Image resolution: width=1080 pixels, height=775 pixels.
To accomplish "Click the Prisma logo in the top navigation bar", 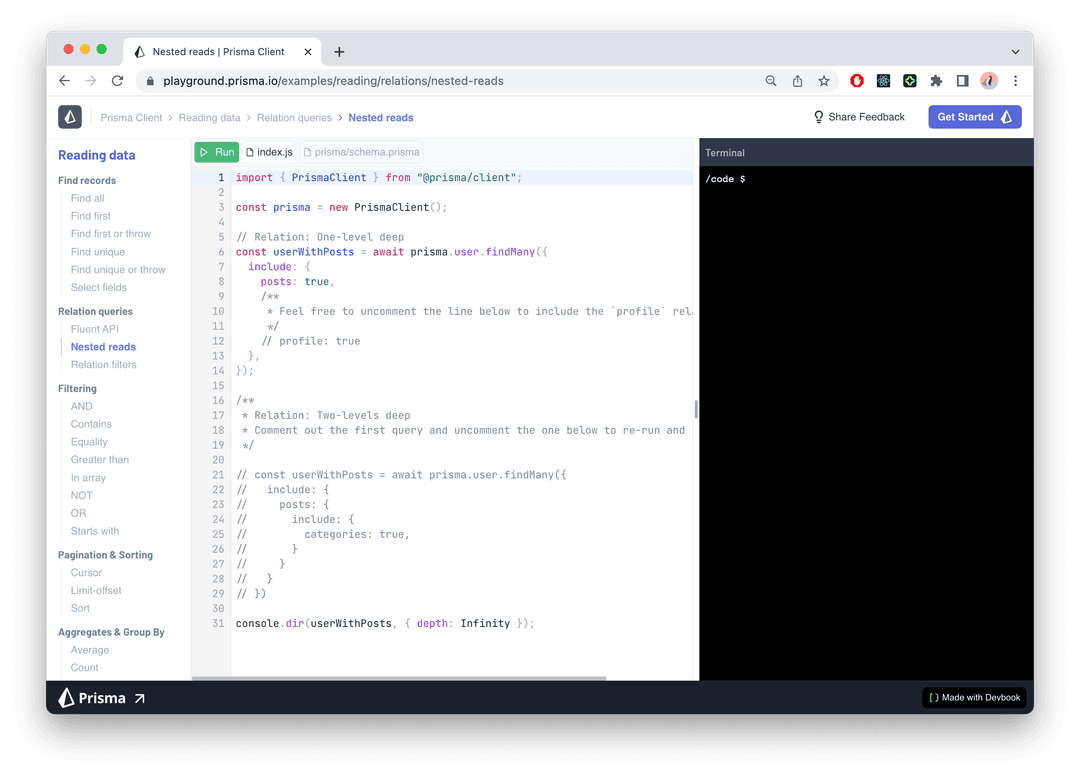I will point(69,117).
